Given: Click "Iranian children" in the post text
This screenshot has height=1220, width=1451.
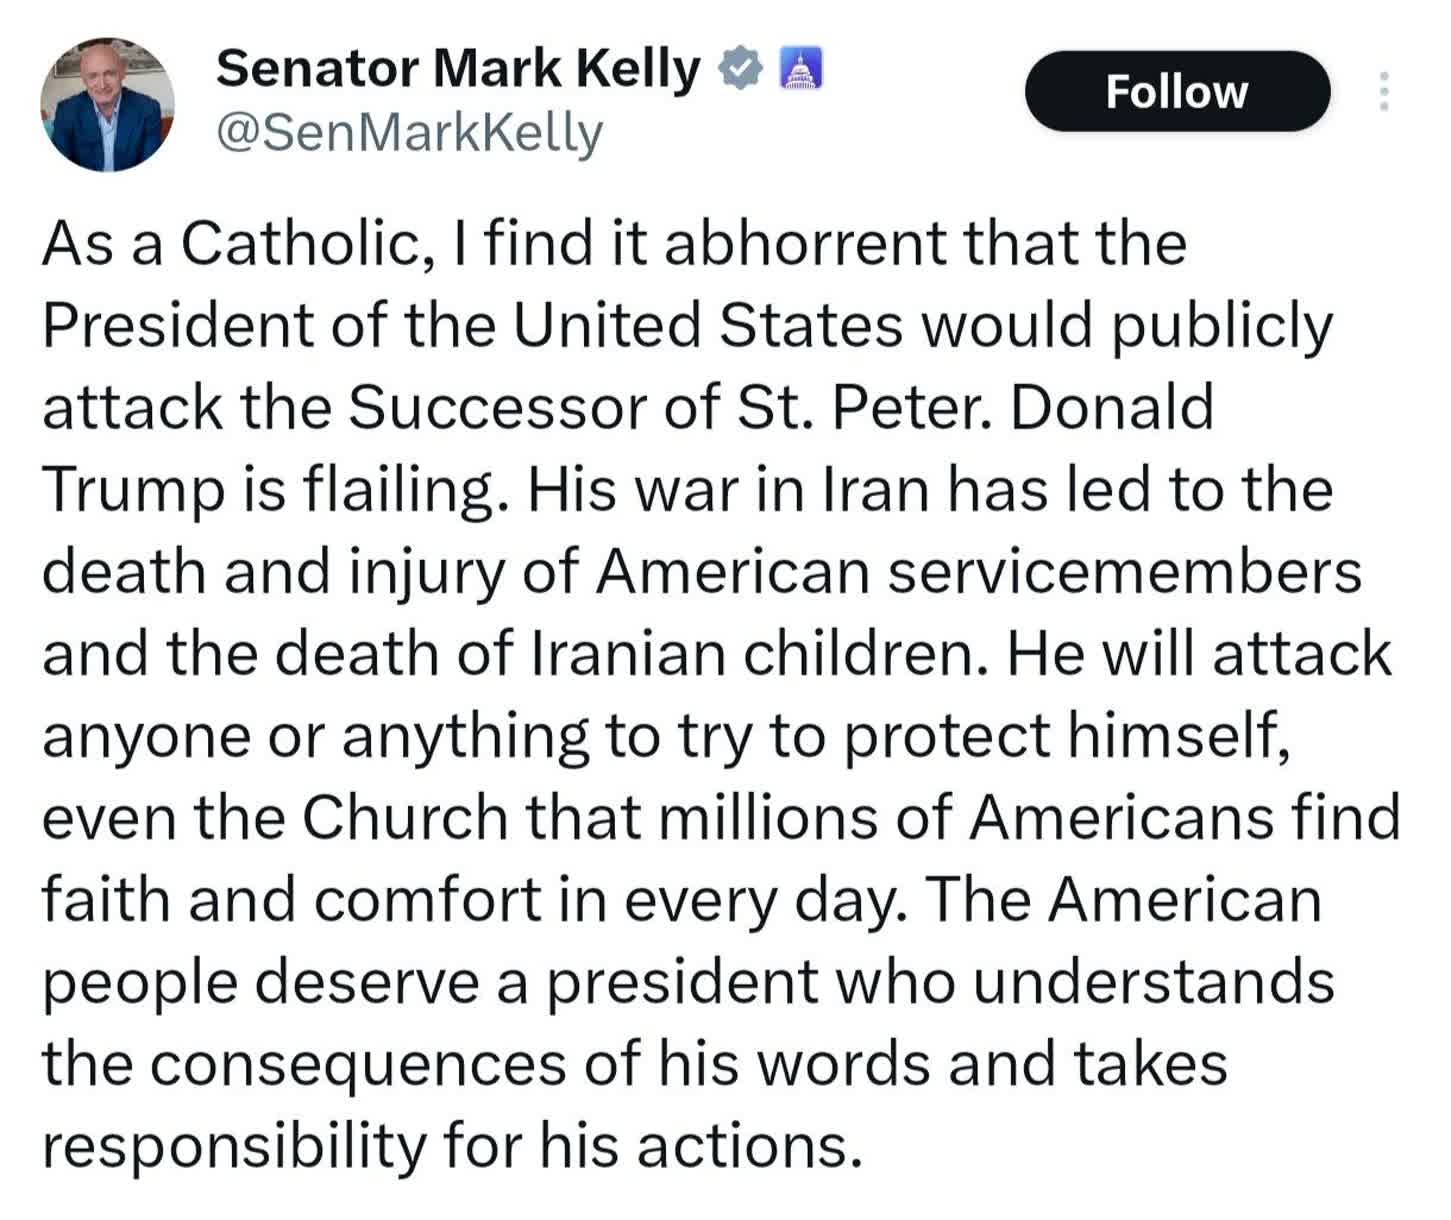Looking at the screenshot, I should [x=755, y=654].
